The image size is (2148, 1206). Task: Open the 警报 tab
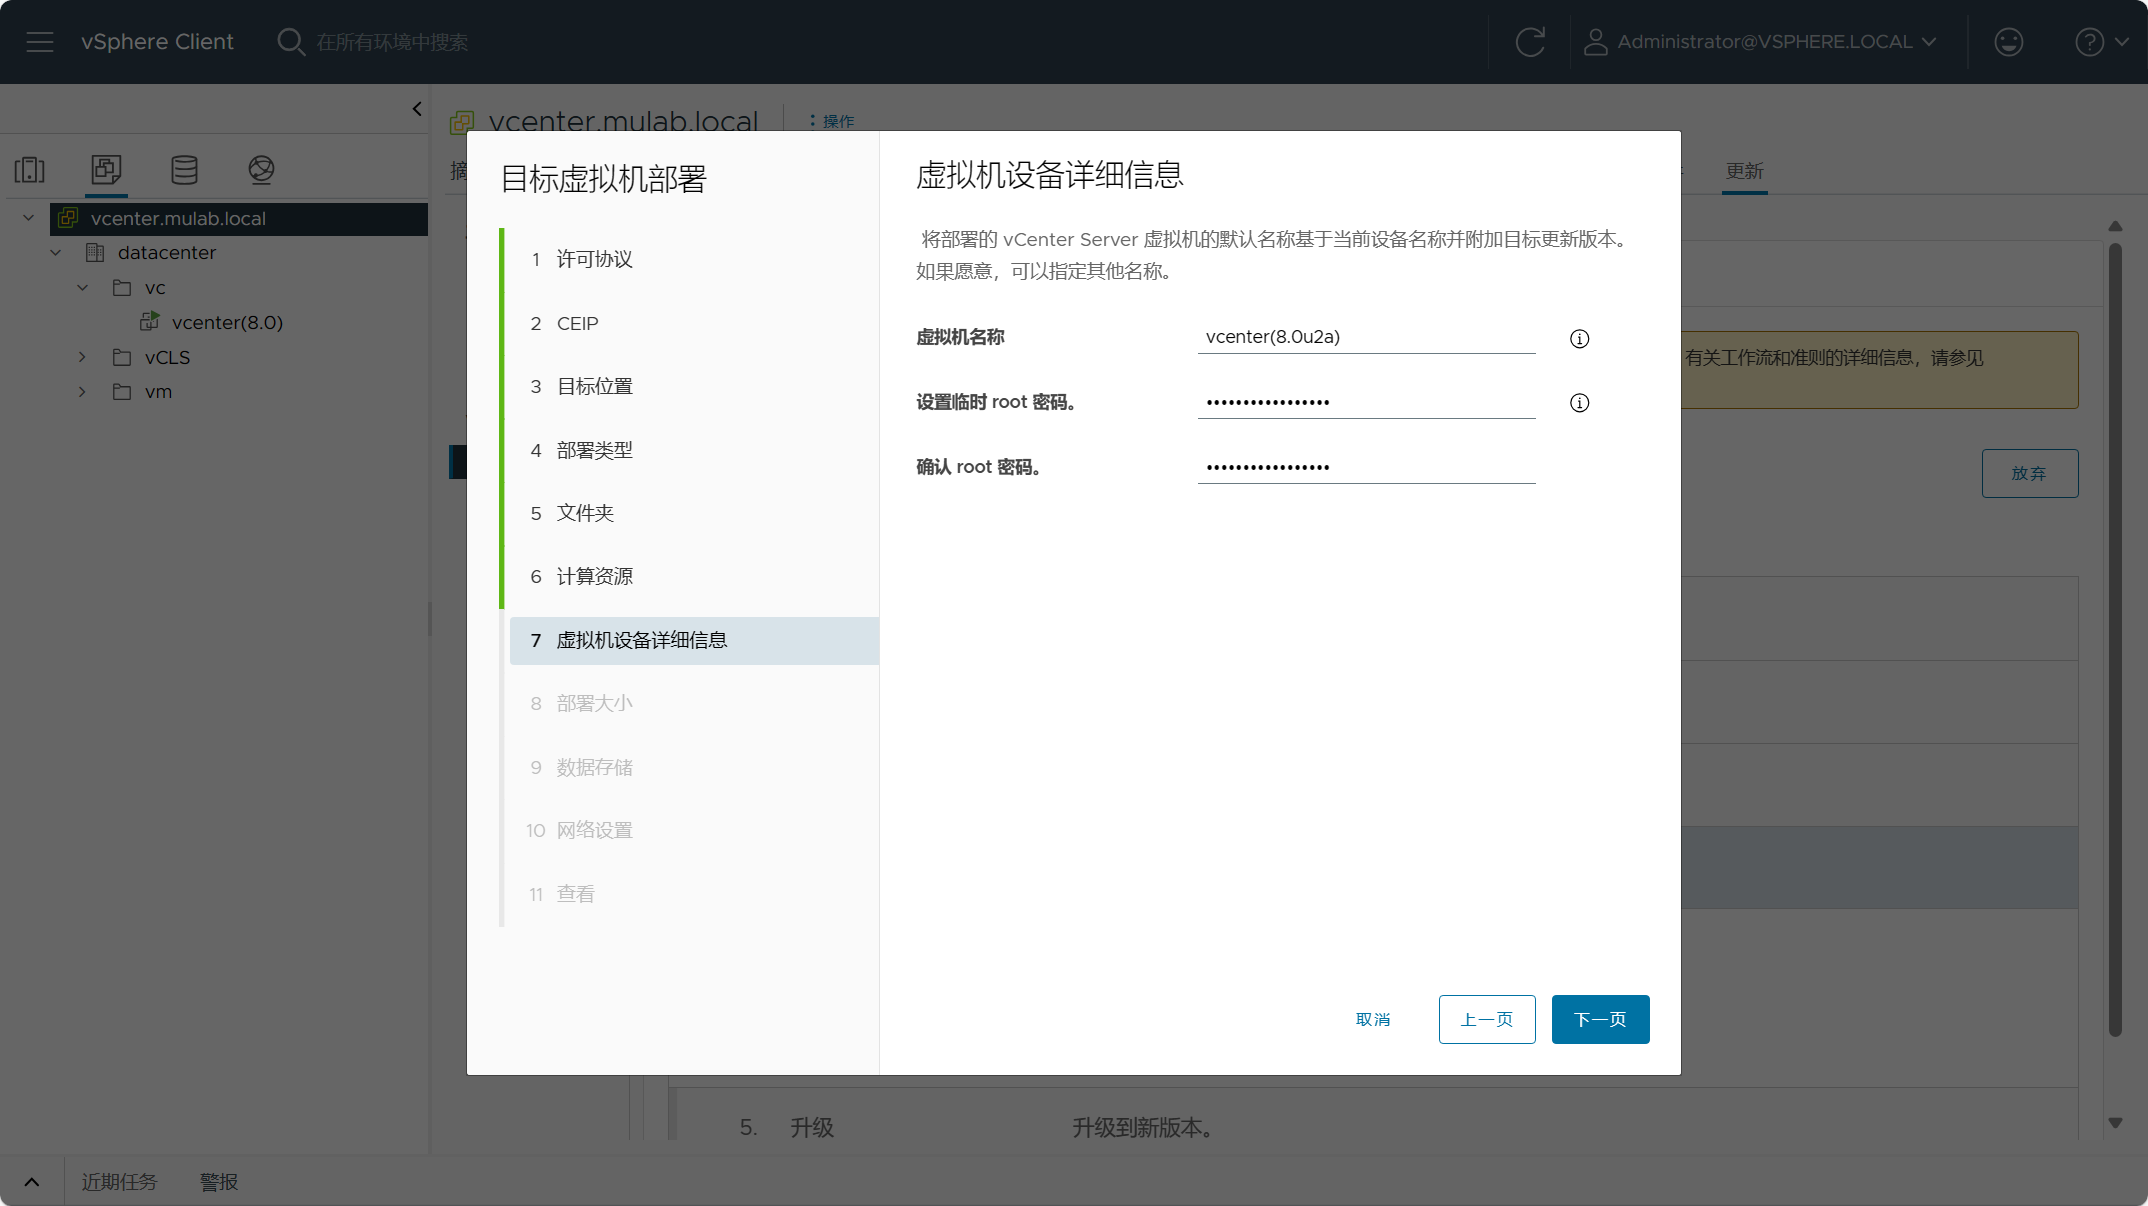point(219,1182)
